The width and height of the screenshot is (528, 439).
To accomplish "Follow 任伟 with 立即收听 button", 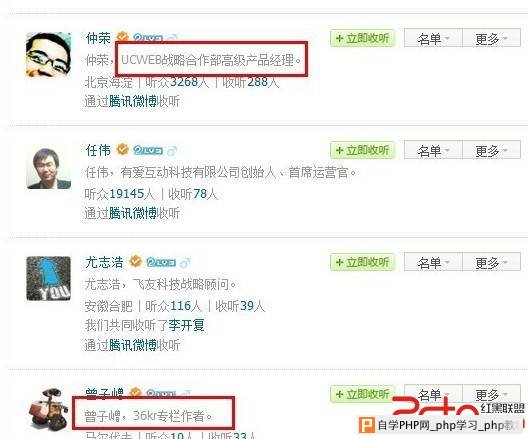I will [x=362, y=150].
